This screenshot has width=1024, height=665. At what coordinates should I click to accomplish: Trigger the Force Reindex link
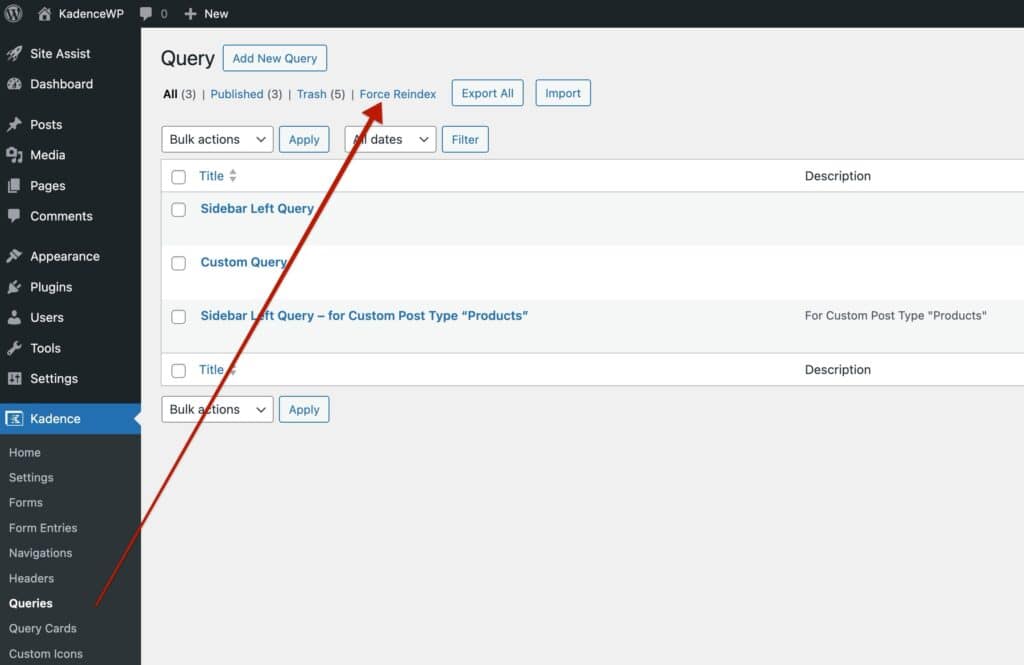pyautogui.click(x=397, y=93)
